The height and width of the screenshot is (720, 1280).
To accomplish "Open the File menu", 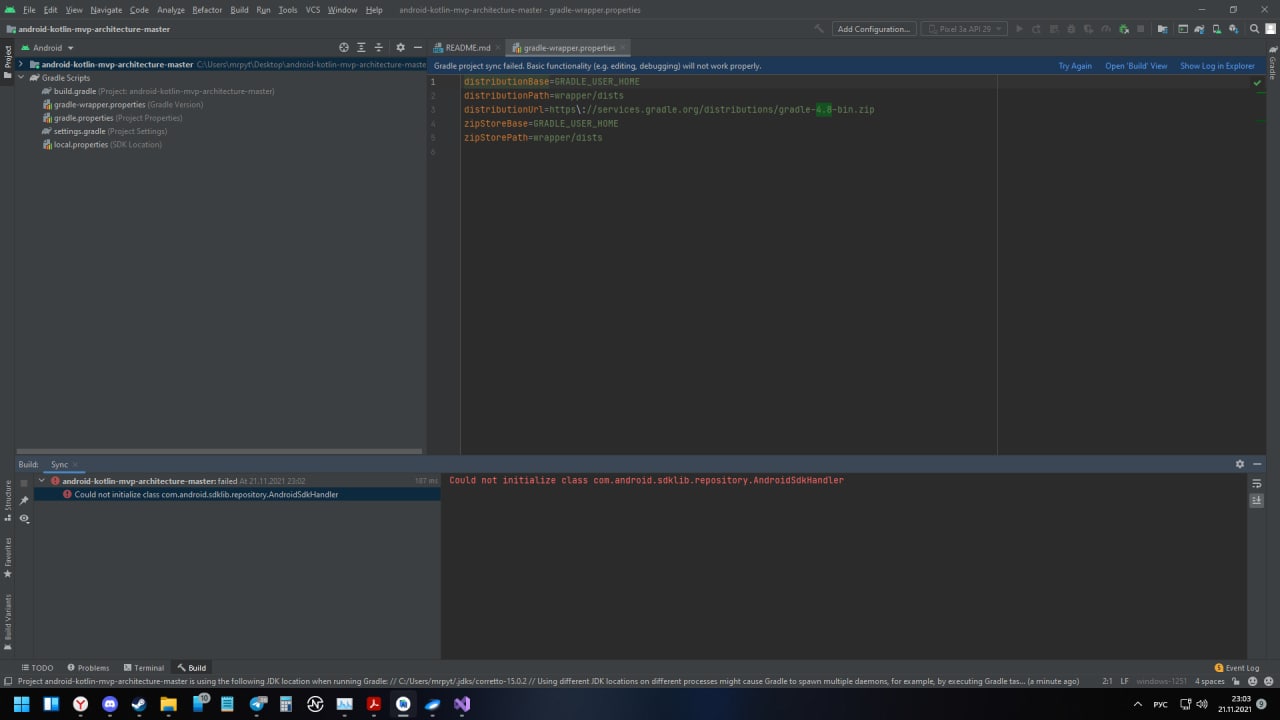I will (29, 9).
